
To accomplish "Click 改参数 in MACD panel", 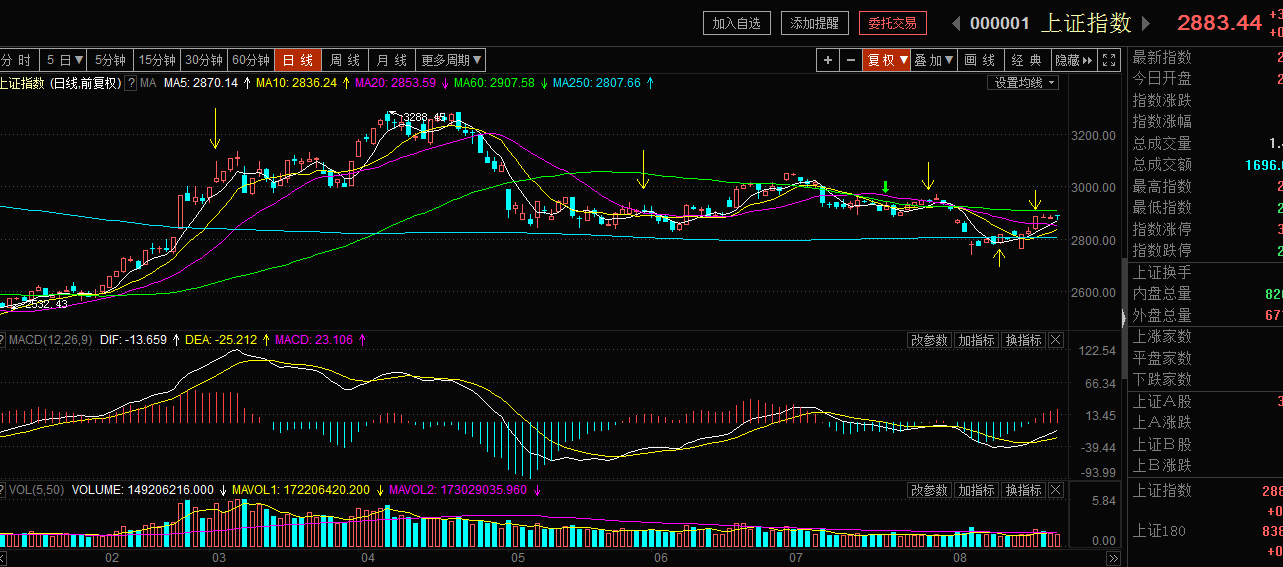I will (929, 340).
